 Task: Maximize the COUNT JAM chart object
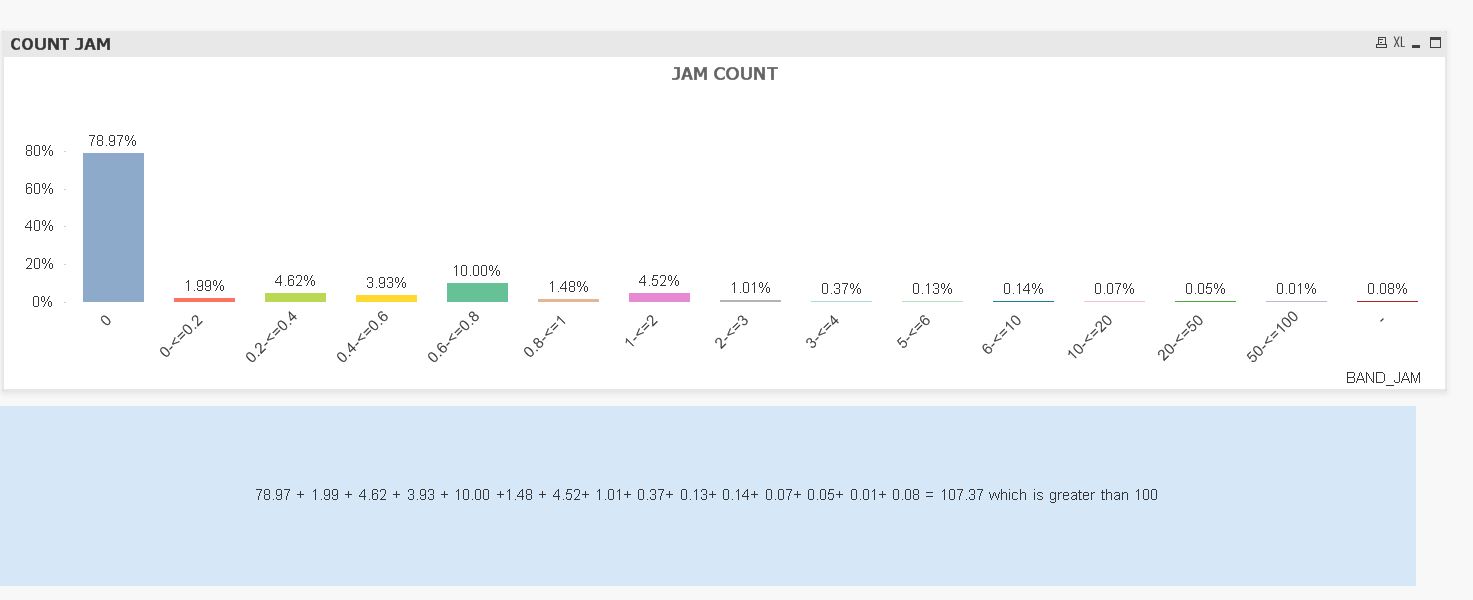point(1435,43)
